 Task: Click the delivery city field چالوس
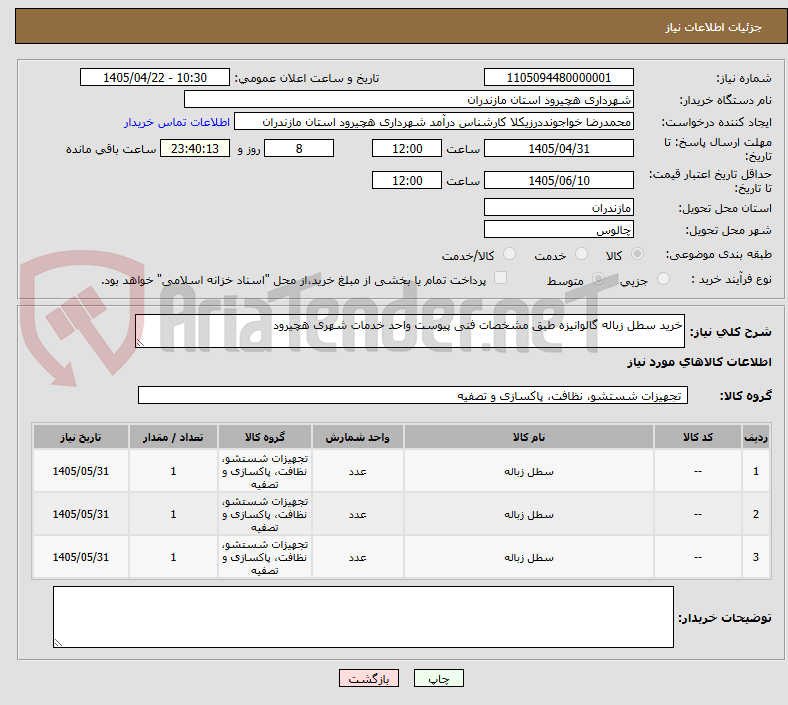tap(558, 230)
